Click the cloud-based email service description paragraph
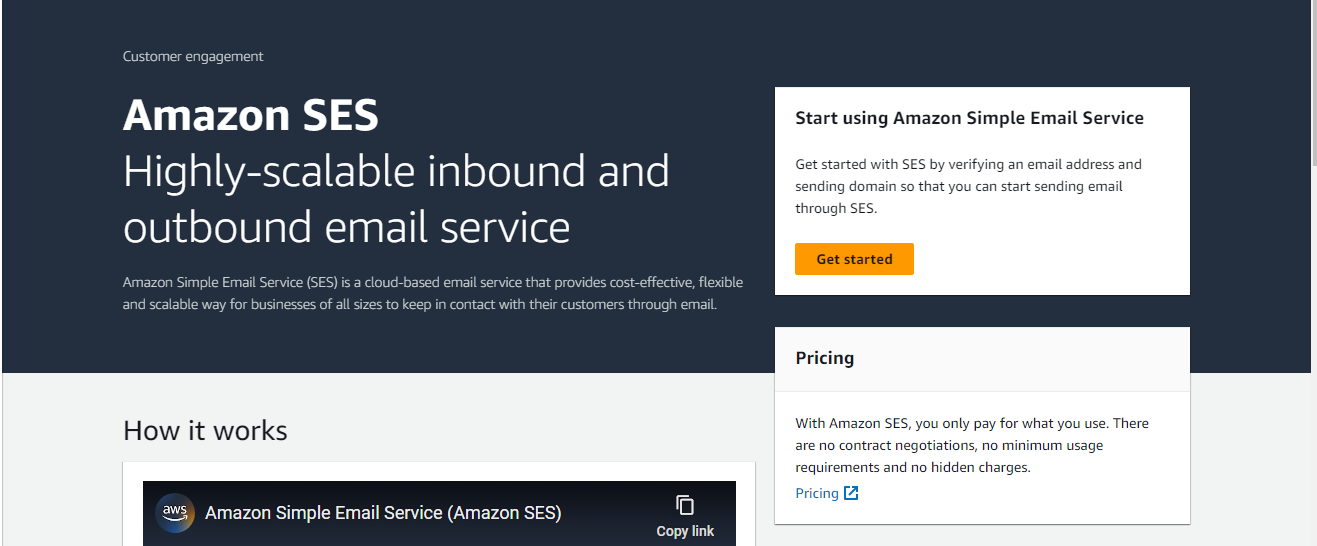This screenshot has height=546, width=1317. (432, 293)
